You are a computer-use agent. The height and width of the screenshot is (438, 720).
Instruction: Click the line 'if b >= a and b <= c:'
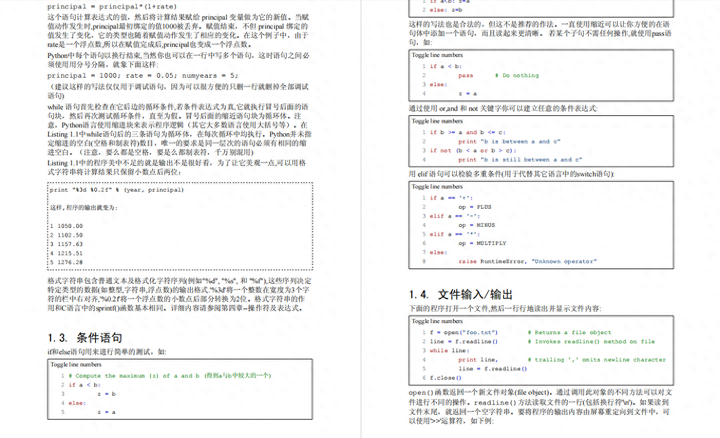pyautogui.click(x=467, y=132)
